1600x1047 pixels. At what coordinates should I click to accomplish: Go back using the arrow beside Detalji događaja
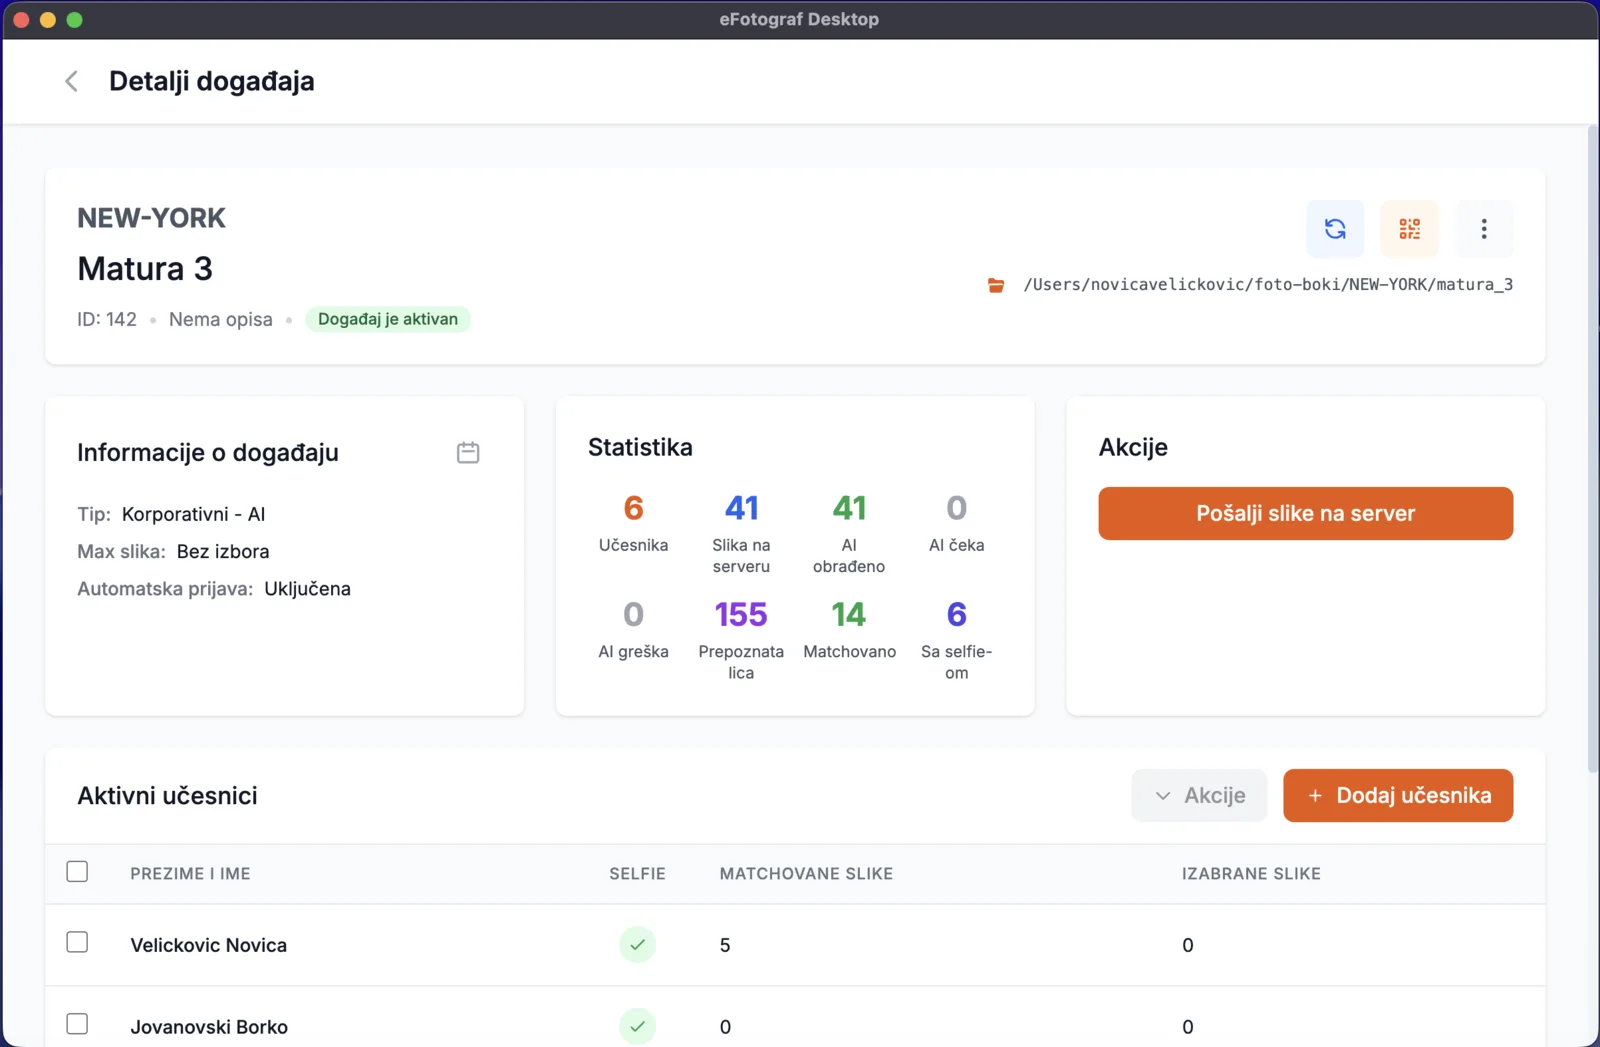(71, 81)
